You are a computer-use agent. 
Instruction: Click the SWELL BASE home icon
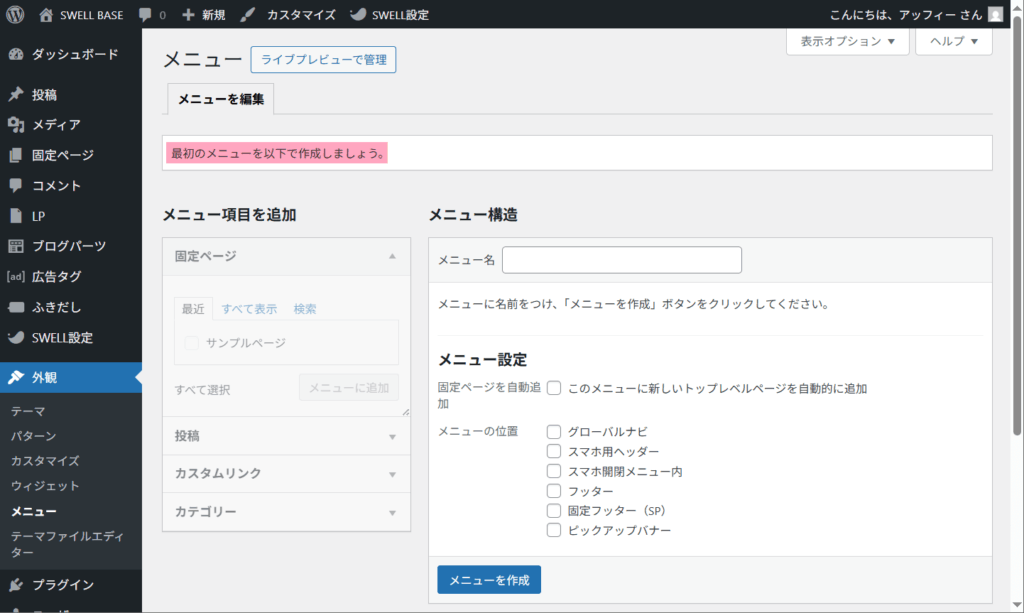click(x=46, y=14)
